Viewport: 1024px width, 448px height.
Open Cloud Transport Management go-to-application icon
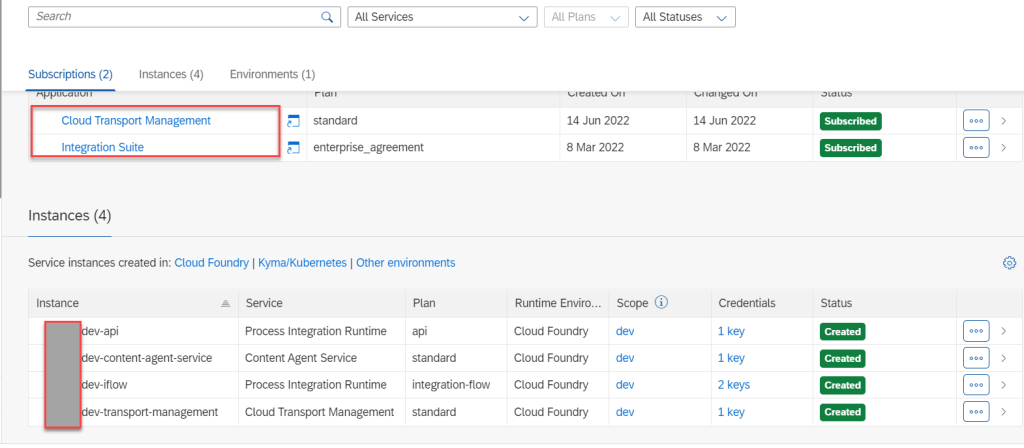coord(293,121)
